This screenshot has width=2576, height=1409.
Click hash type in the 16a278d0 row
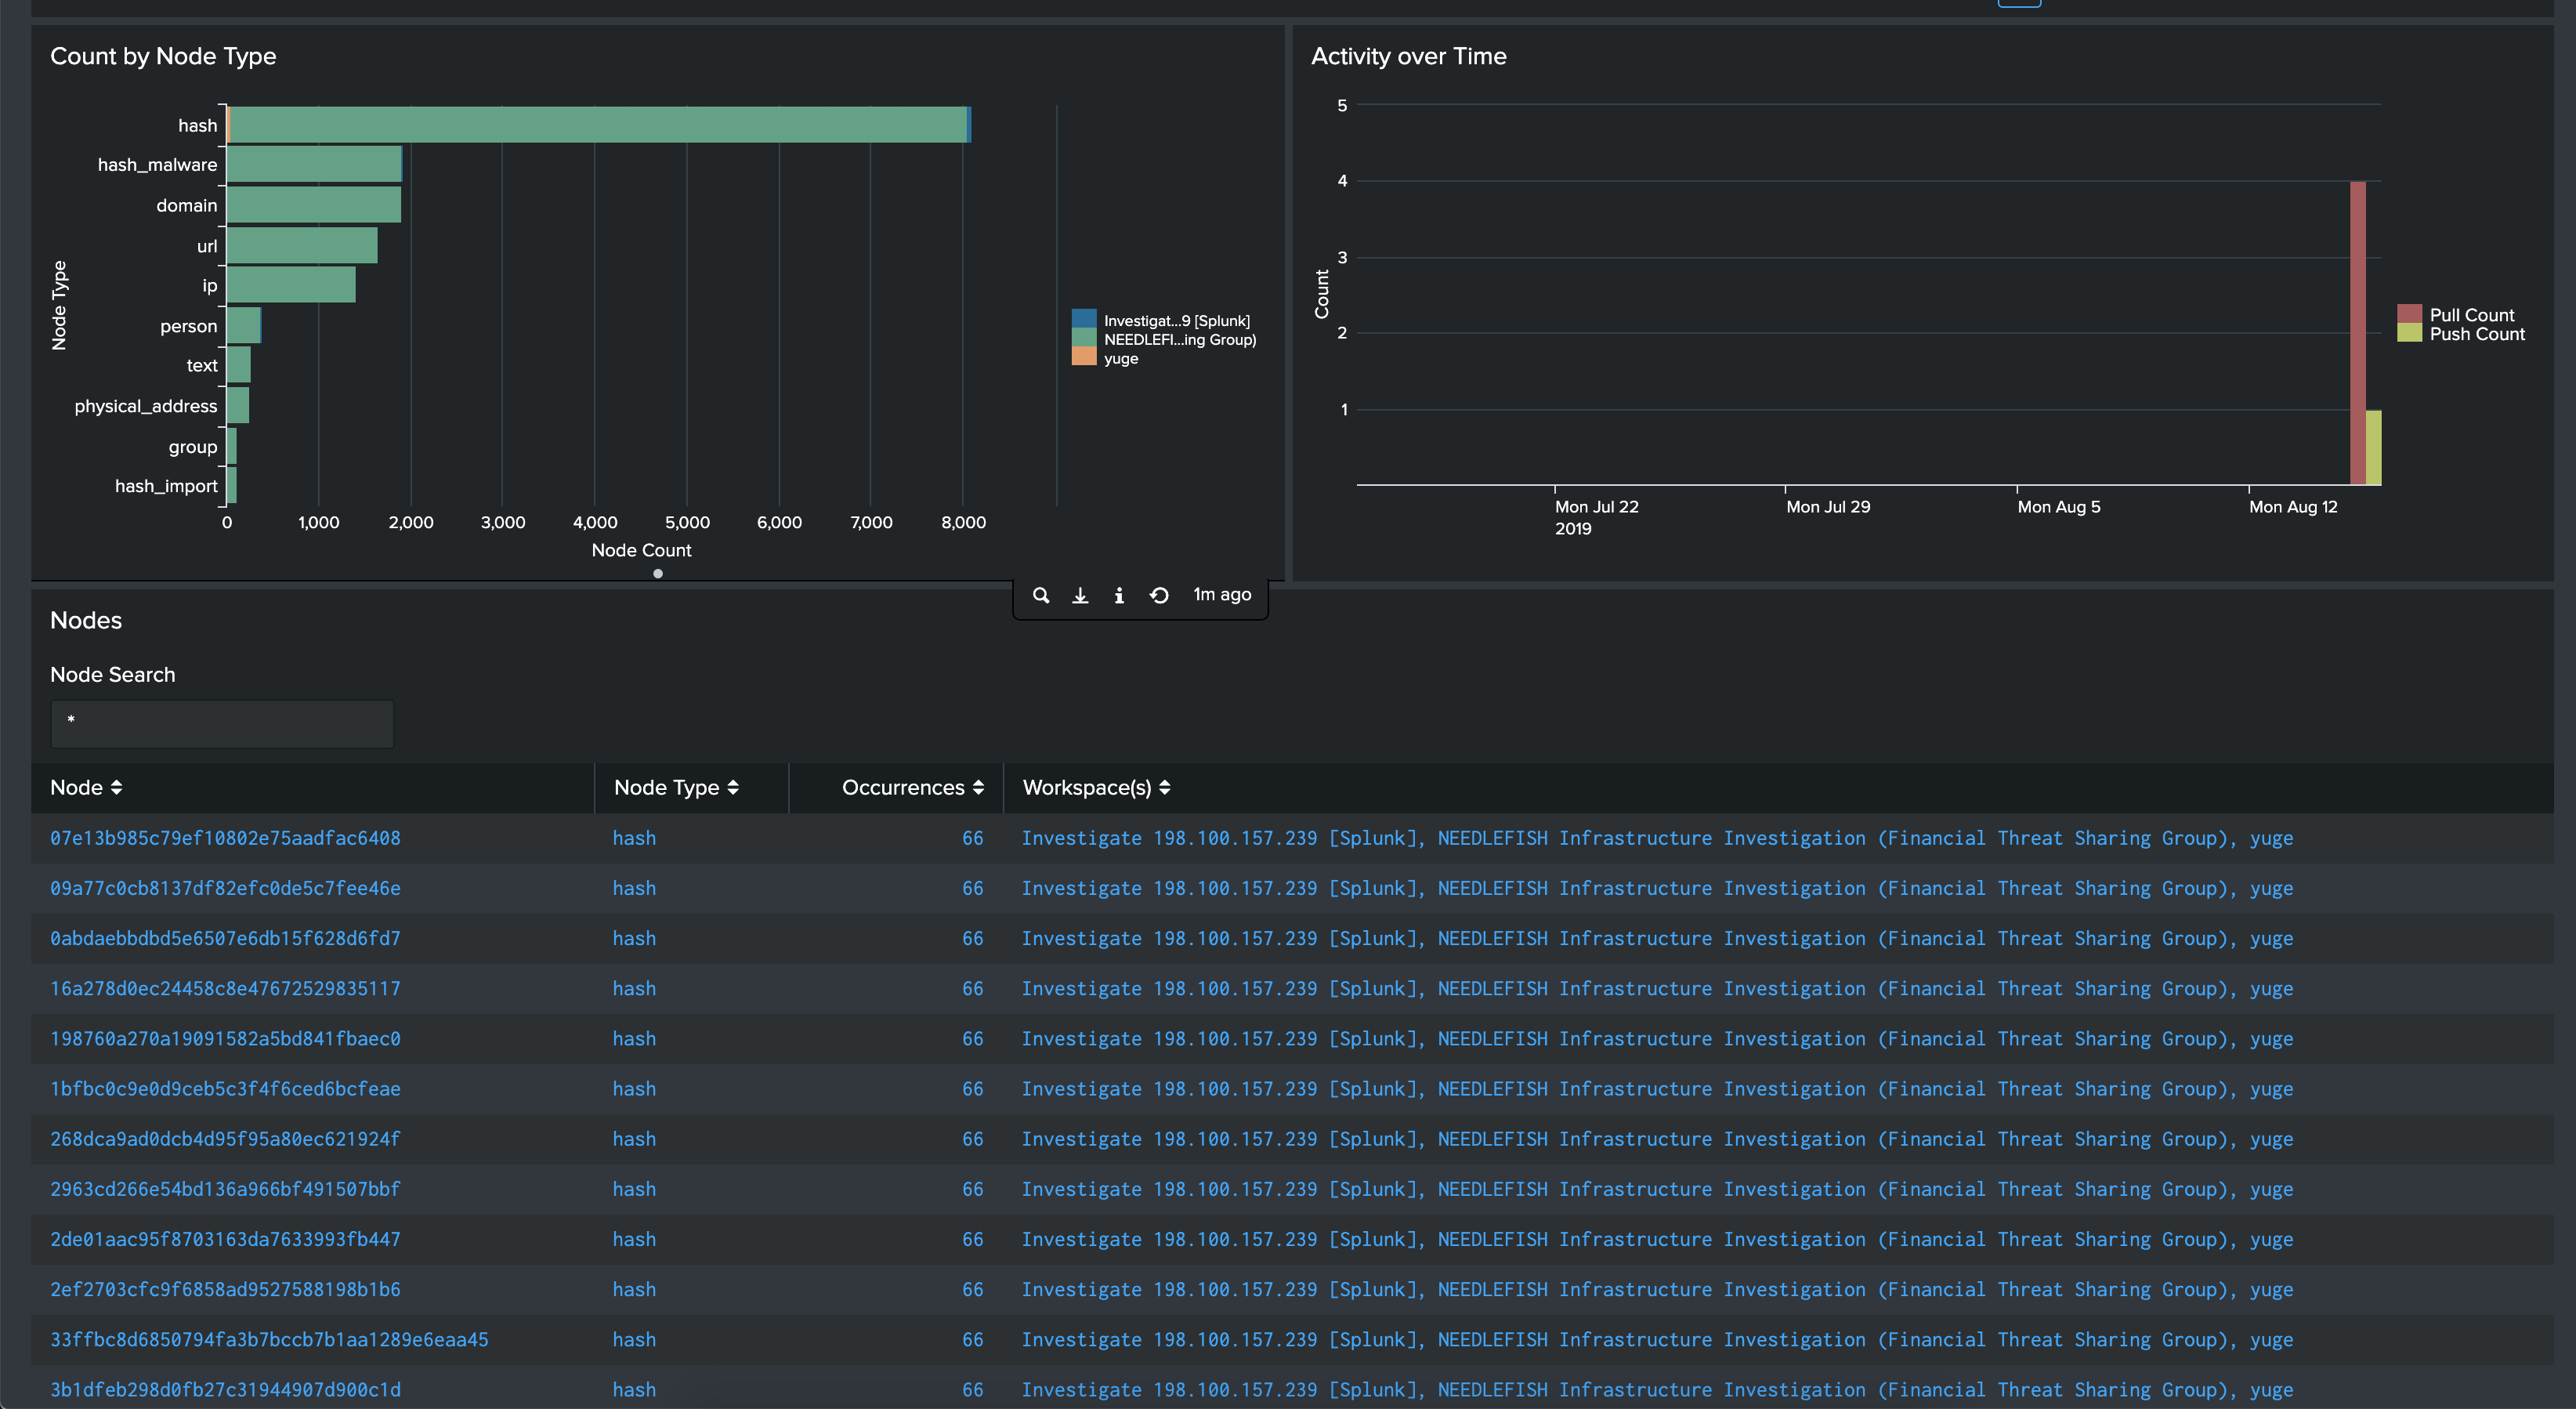pos(634,989)
